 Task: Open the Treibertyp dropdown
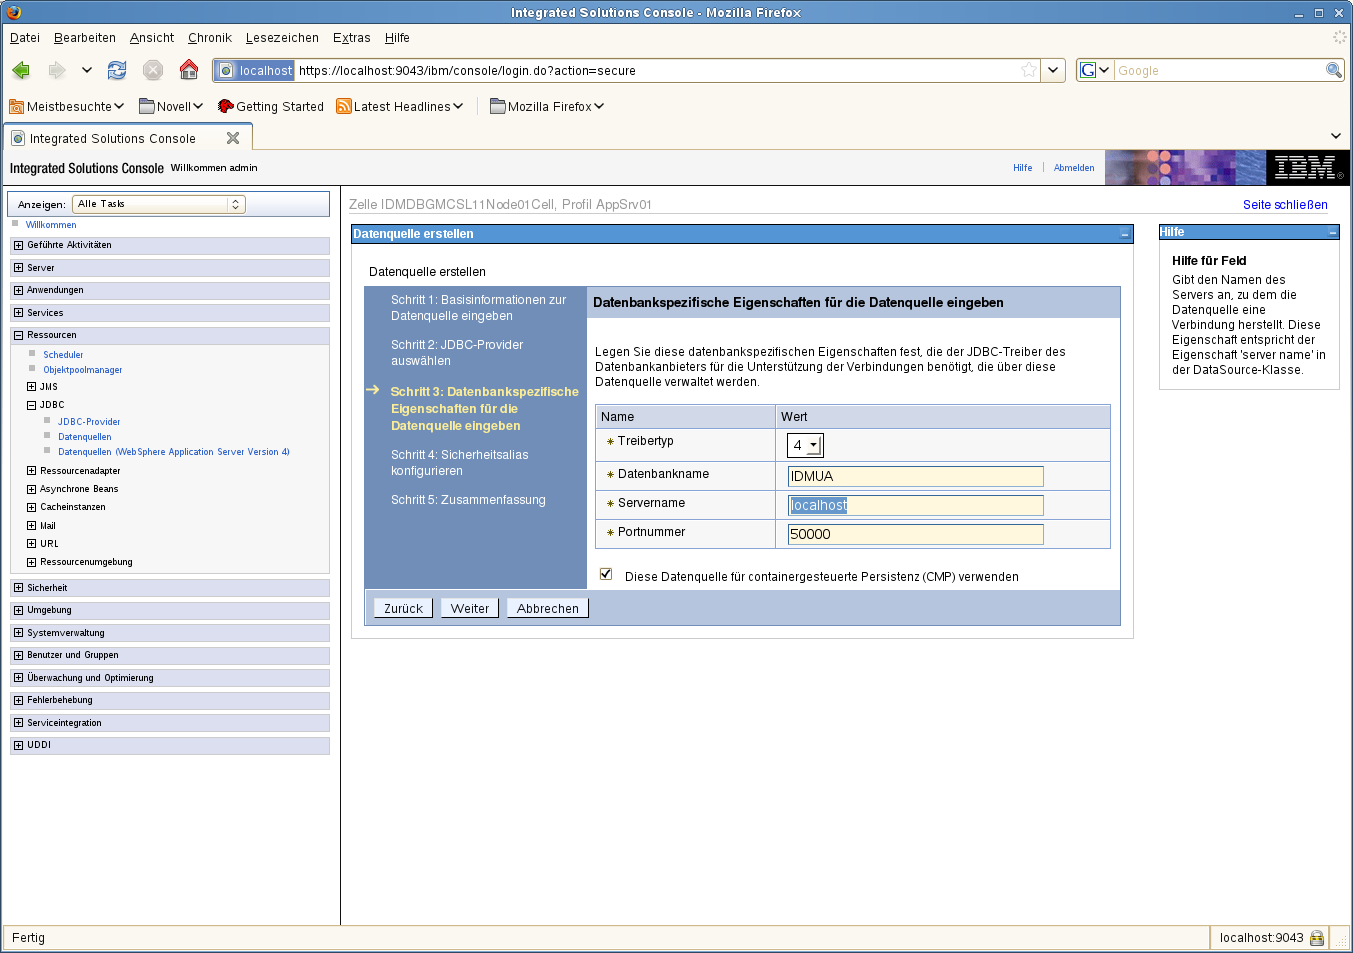coord(805,445)
